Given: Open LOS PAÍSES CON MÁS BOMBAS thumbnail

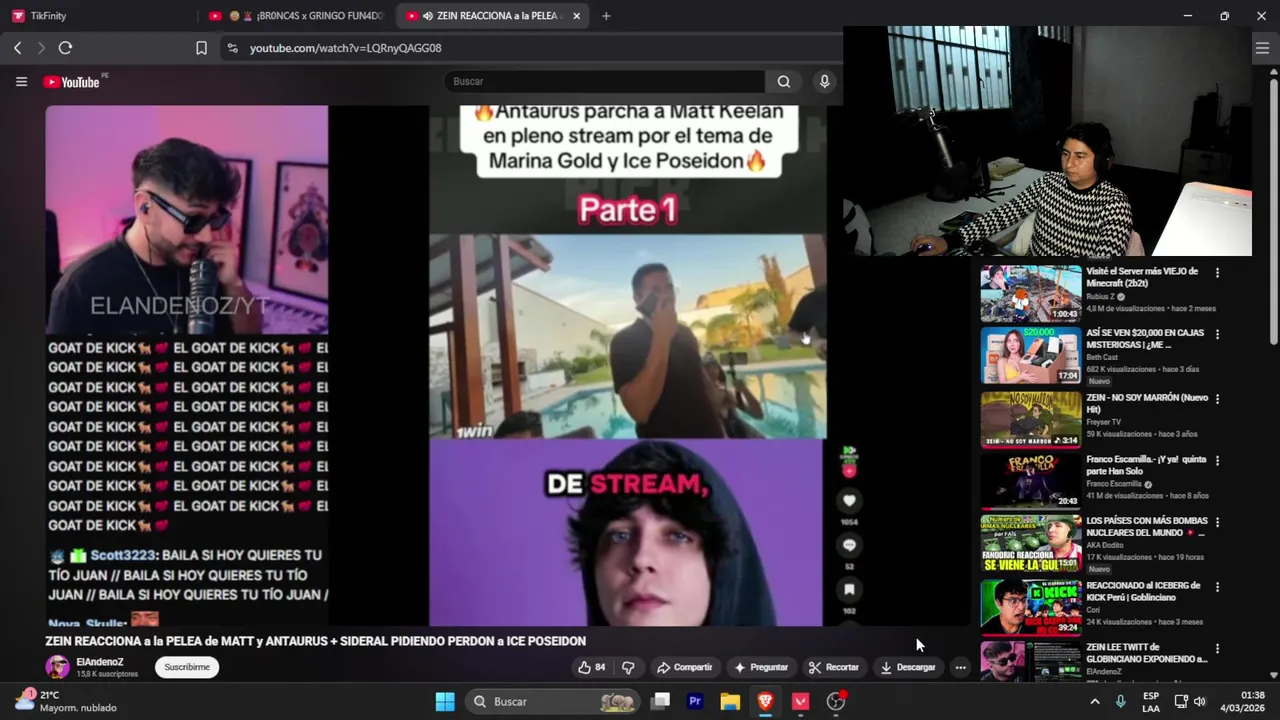Looking at the screenshot, I should [x=1030, y=543].
